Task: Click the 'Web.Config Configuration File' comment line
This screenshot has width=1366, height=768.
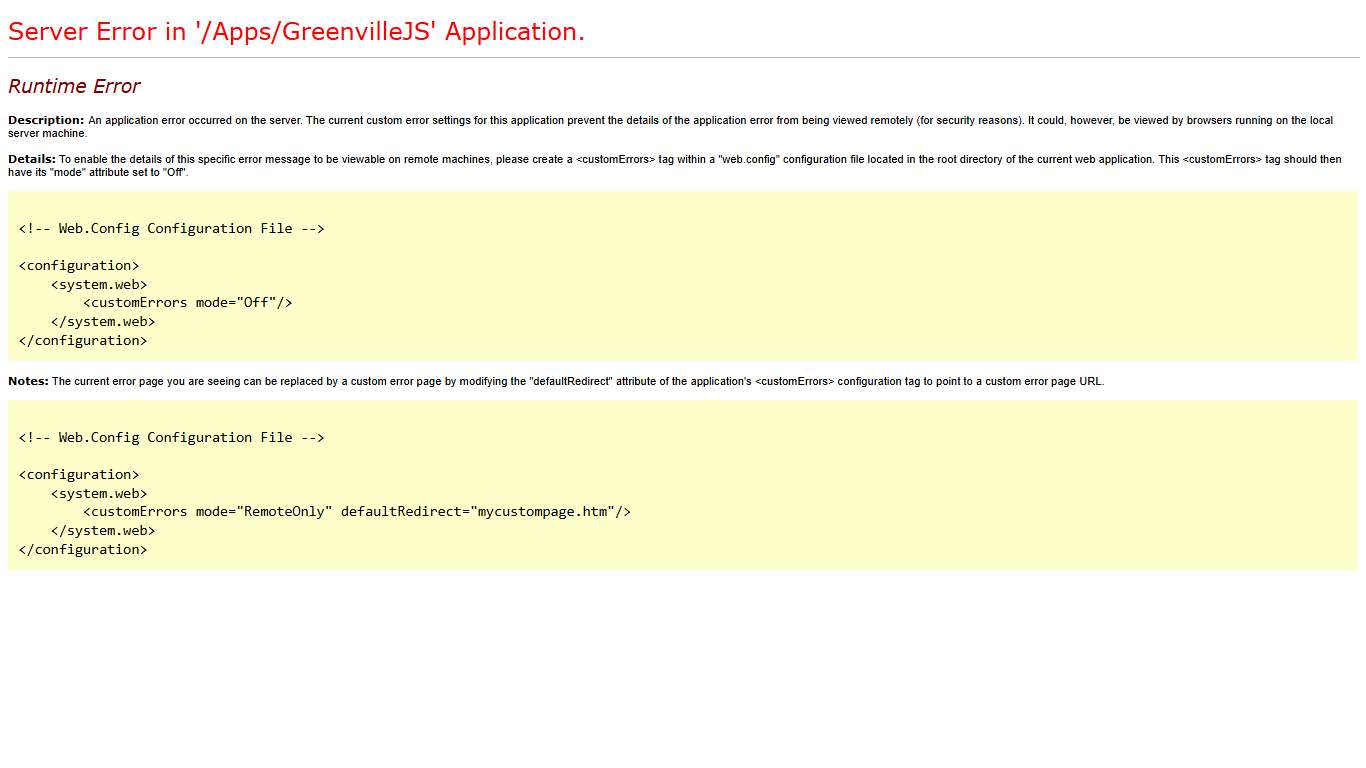Action: coord(171,228)
